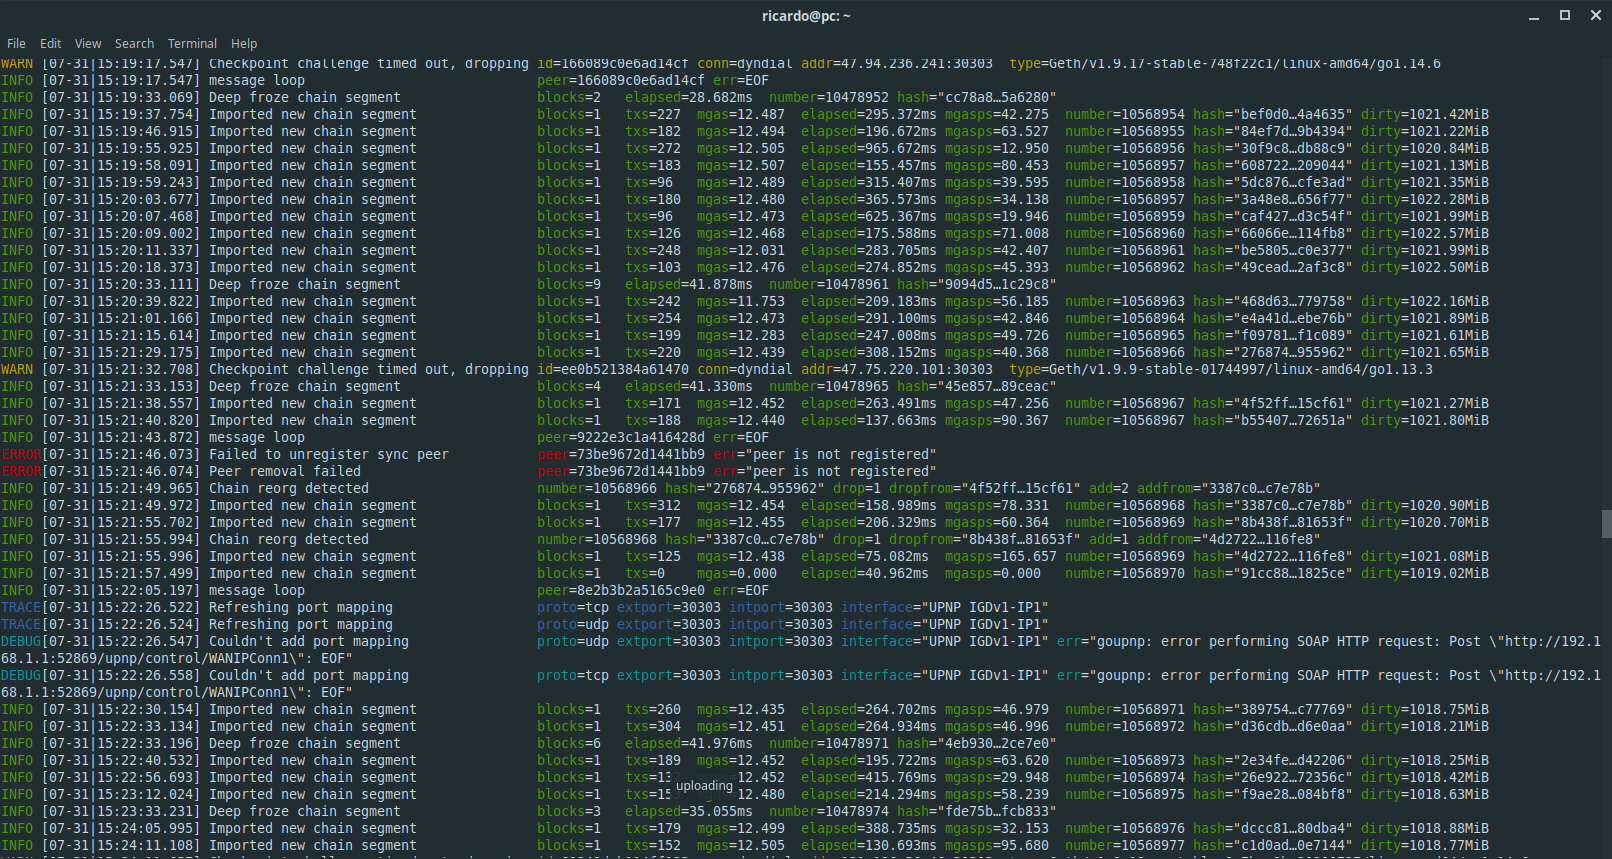Click 'Deep froze chain segment' at 15:22:33.196
This screenshot has height=859, width=1612.
tap(305, 743)
